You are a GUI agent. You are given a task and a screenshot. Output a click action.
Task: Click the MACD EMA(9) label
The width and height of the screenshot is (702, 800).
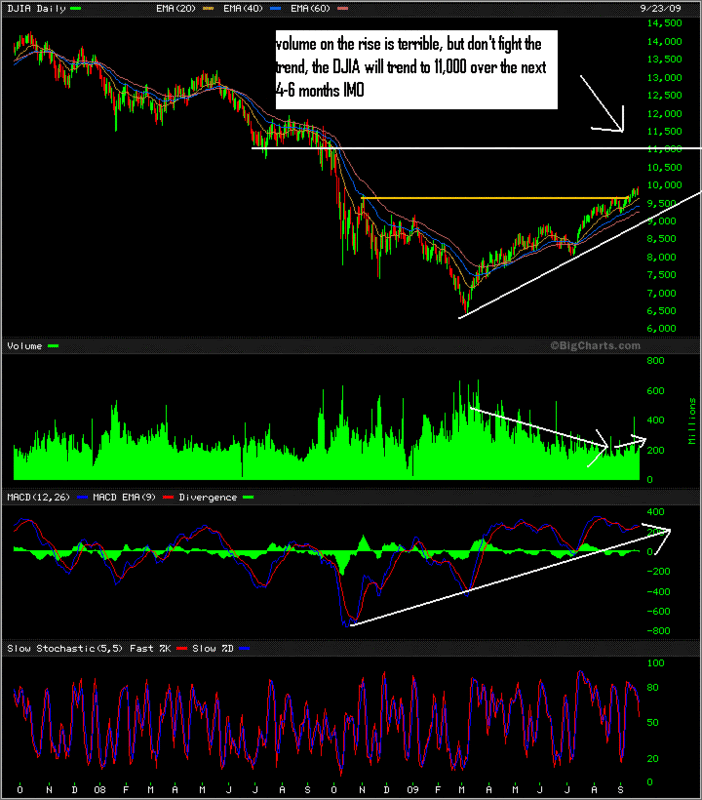pos(124,497)
